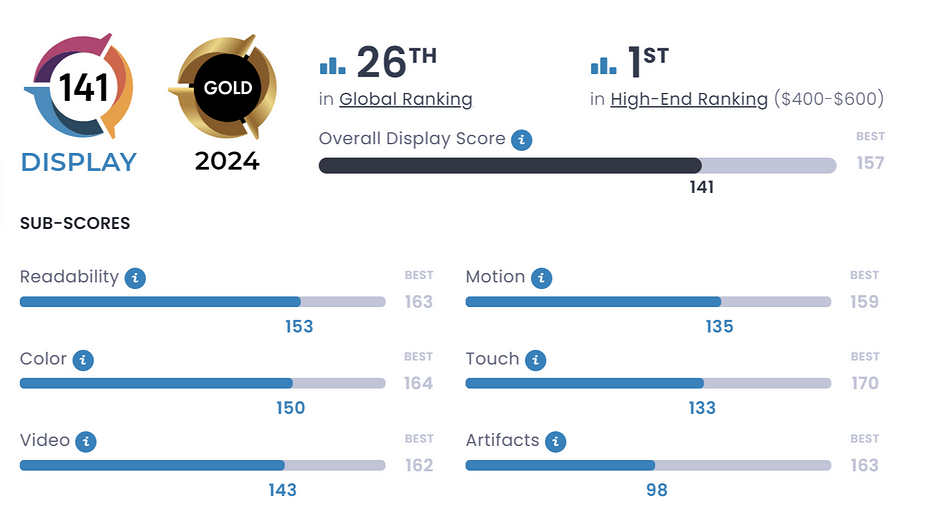Open the Video sub-score info icon
Screen dimensions: 929x512
(x=86, y=441)
